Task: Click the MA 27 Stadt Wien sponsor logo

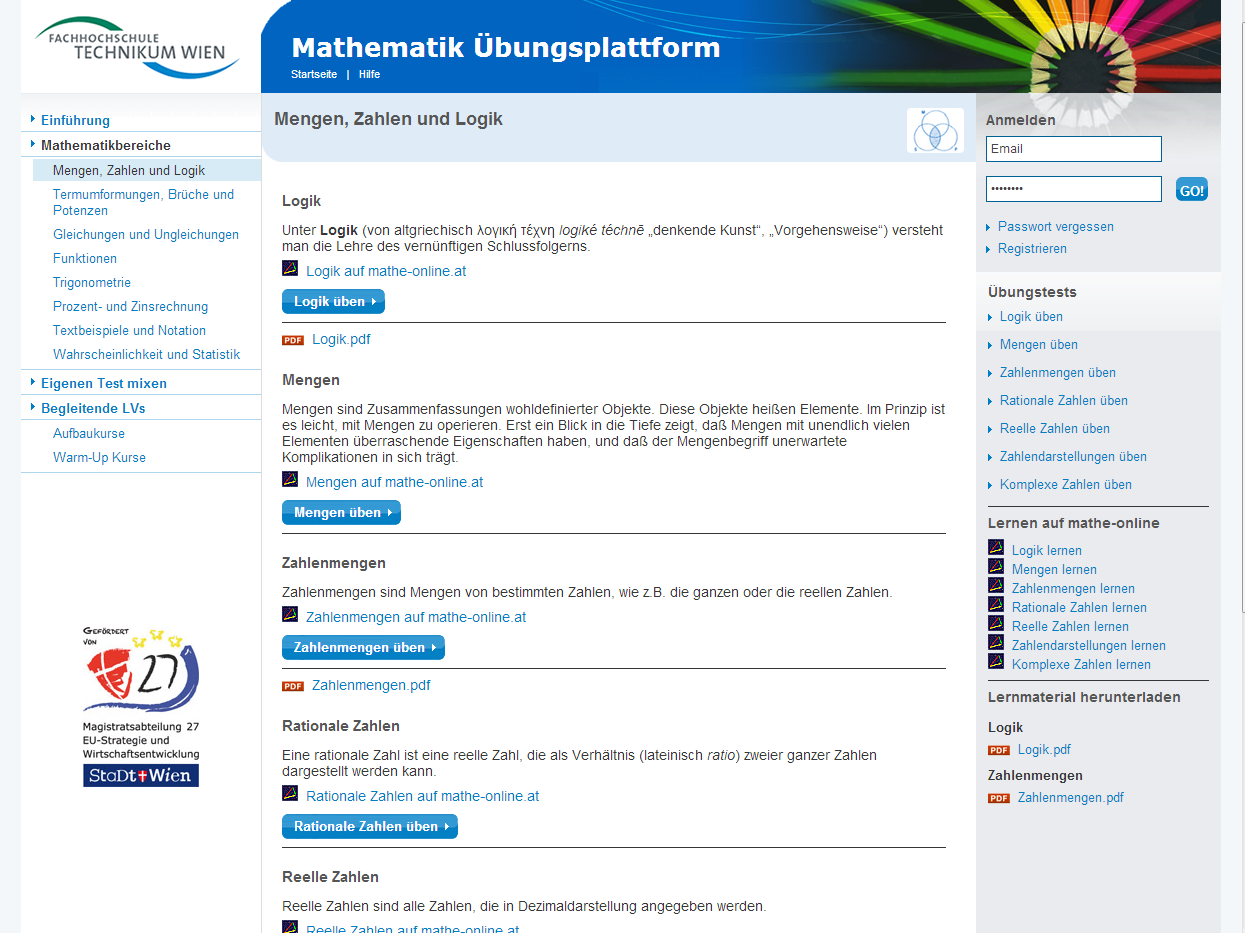Action: point(141,707)
